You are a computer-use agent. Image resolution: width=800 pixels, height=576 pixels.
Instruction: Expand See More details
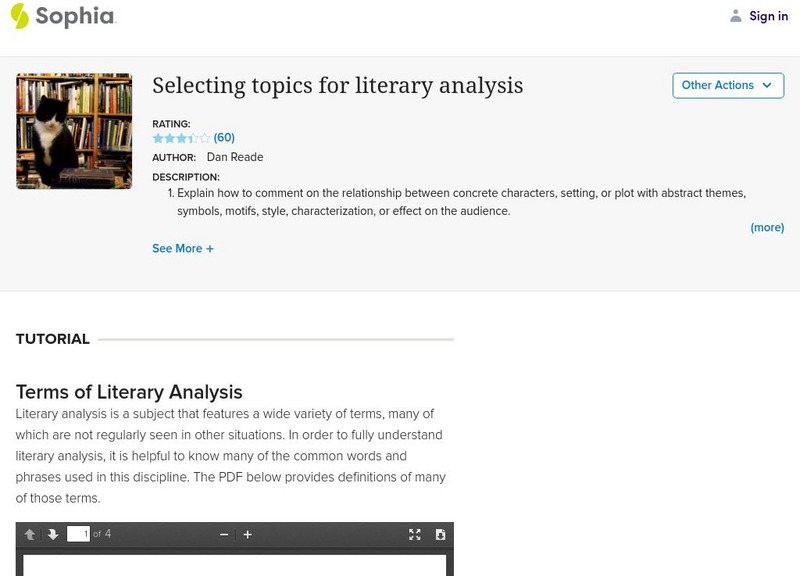coord(183,249)
